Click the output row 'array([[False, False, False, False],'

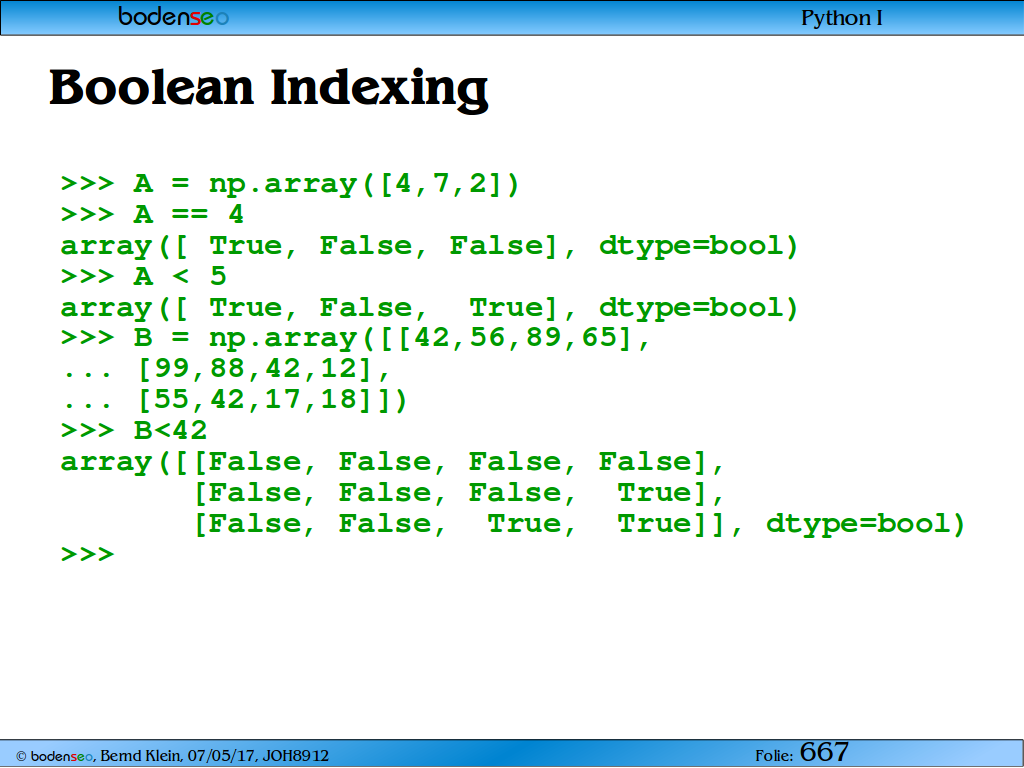(392, 462)
